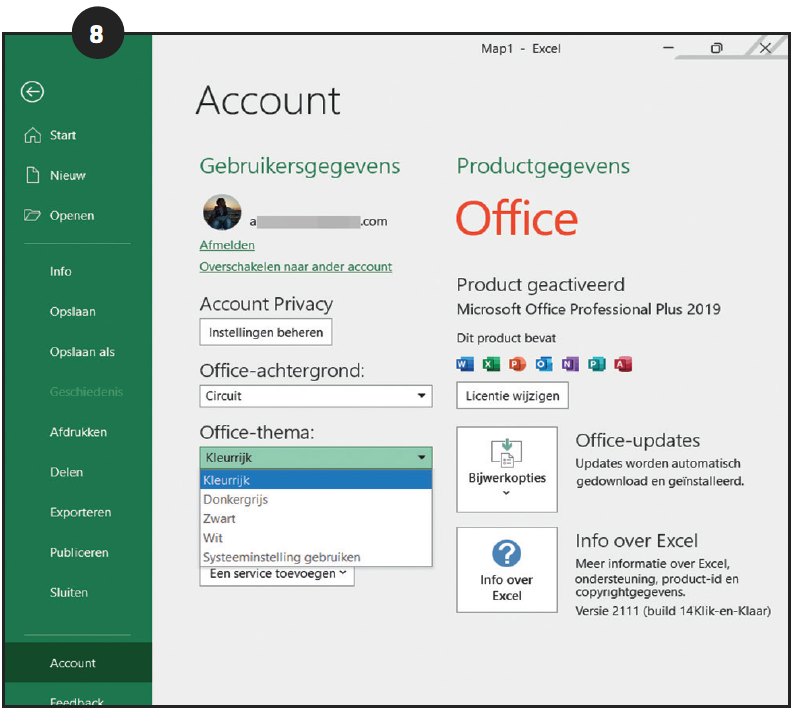The image size is (799, 719).
Task: Click the OneNote app icon
Action: point(570,364)
